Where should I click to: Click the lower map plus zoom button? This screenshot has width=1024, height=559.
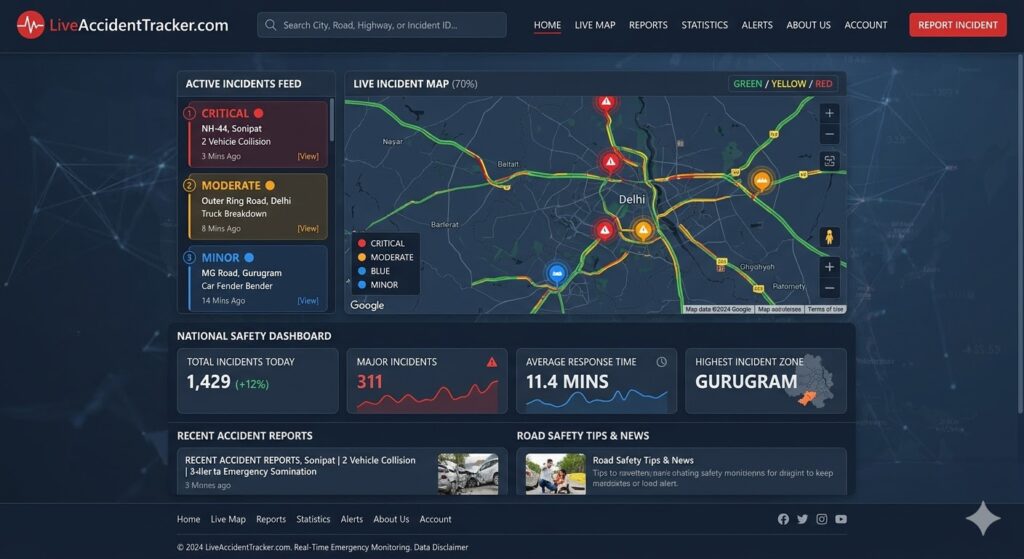point(829,266)
